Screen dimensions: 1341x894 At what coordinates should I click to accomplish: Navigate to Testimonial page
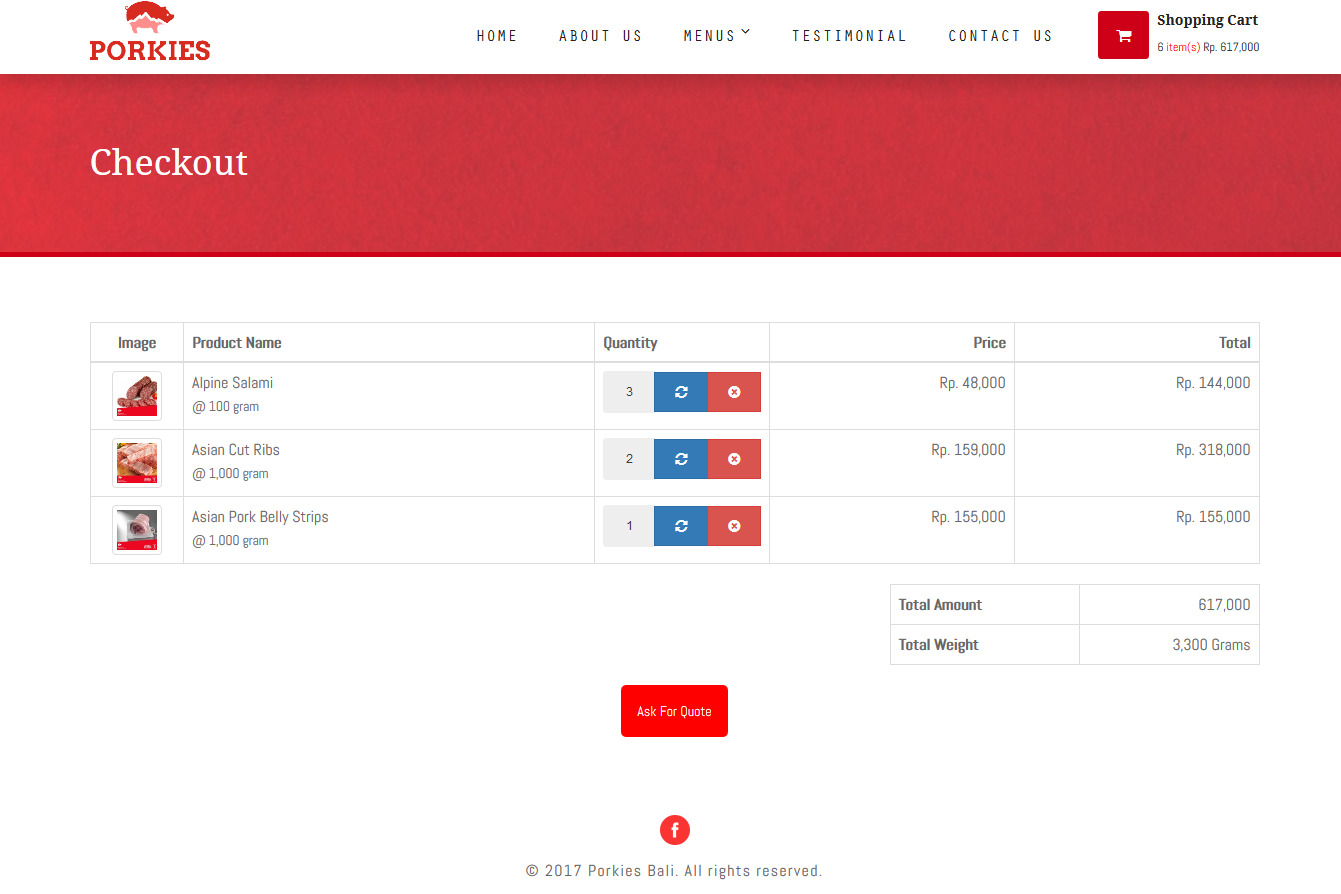coord(849,36)
